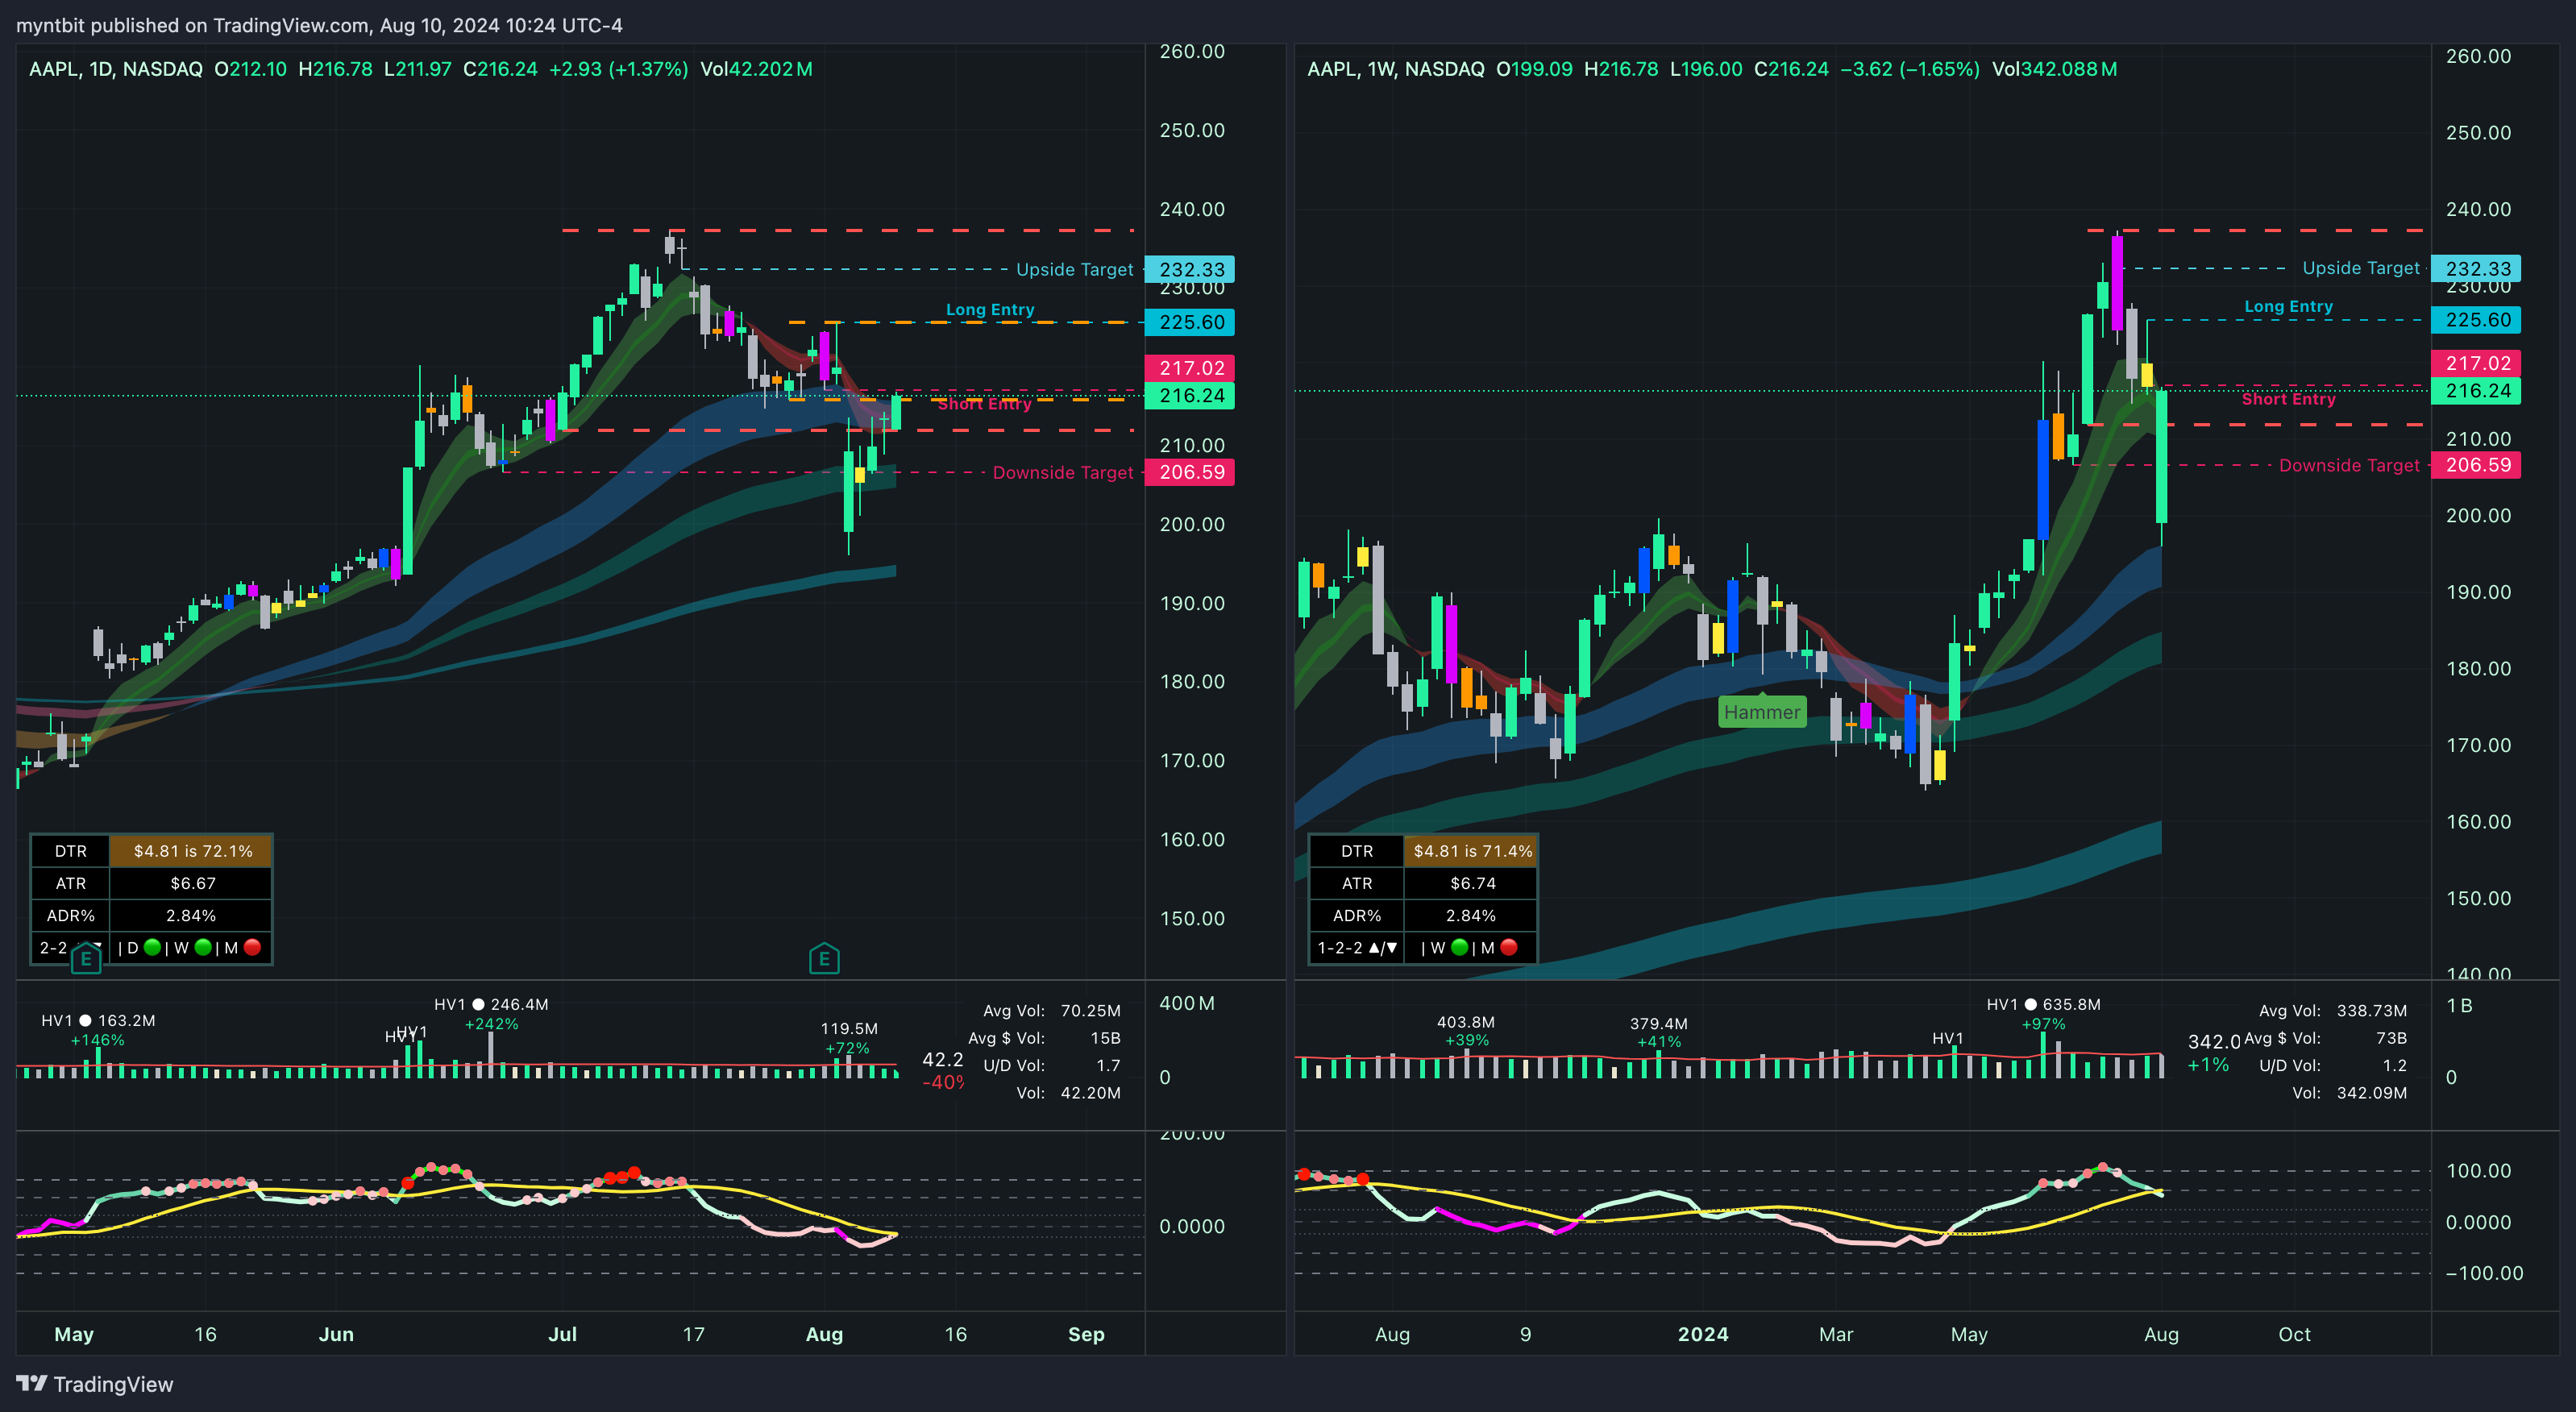Select 217.02 price tag on weekly chart
Image resolution: width=2576 pixels, height=1412 pixels.
coord(2476,363)
